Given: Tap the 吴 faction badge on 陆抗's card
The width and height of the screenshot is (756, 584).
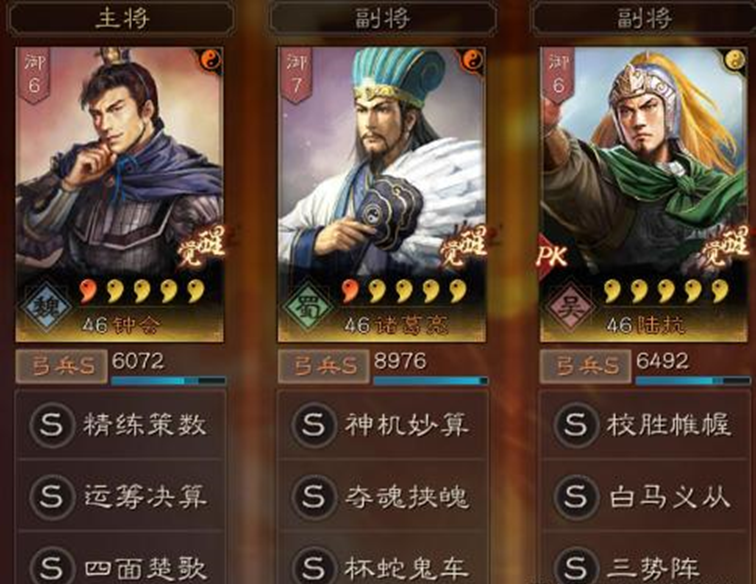Looking at the screenshot, I should tap(569, 307).
